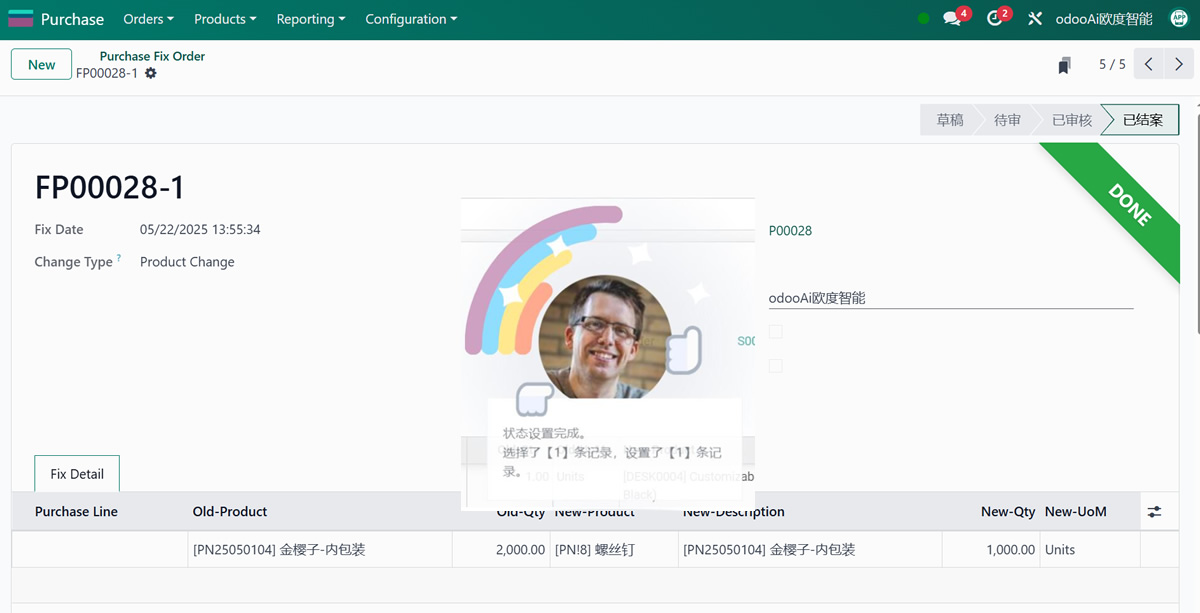The width and height of the screenshot is (1200, 613).
Task: Open the optional columns adjust icon
Action: [1155, 512]
